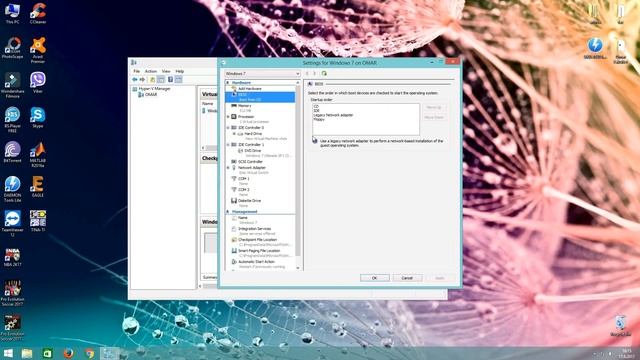Open Memory settings in hardware tree

(244, 106)
